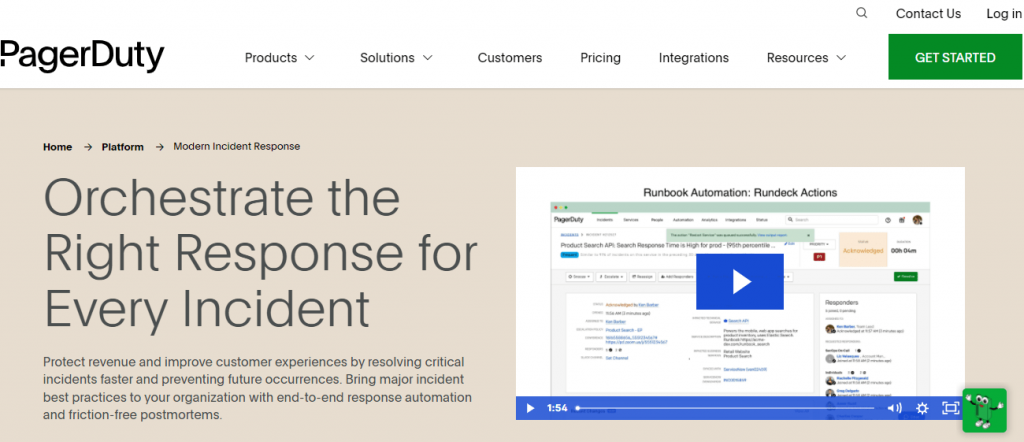The width and height of the screenshot is (1024, 442).
Task: Go to Home breadcrumb
Action: [57, 147]
